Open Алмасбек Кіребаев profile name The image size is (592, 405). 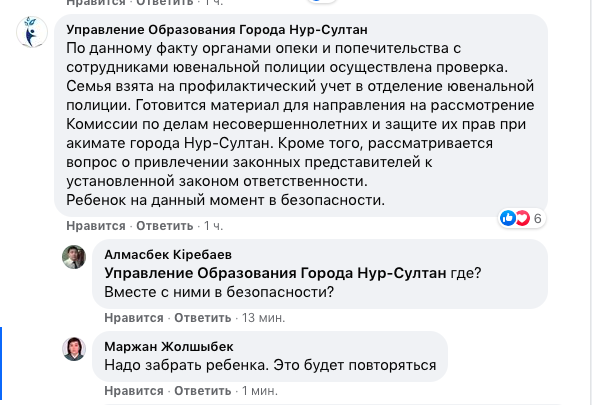(168, 255)
